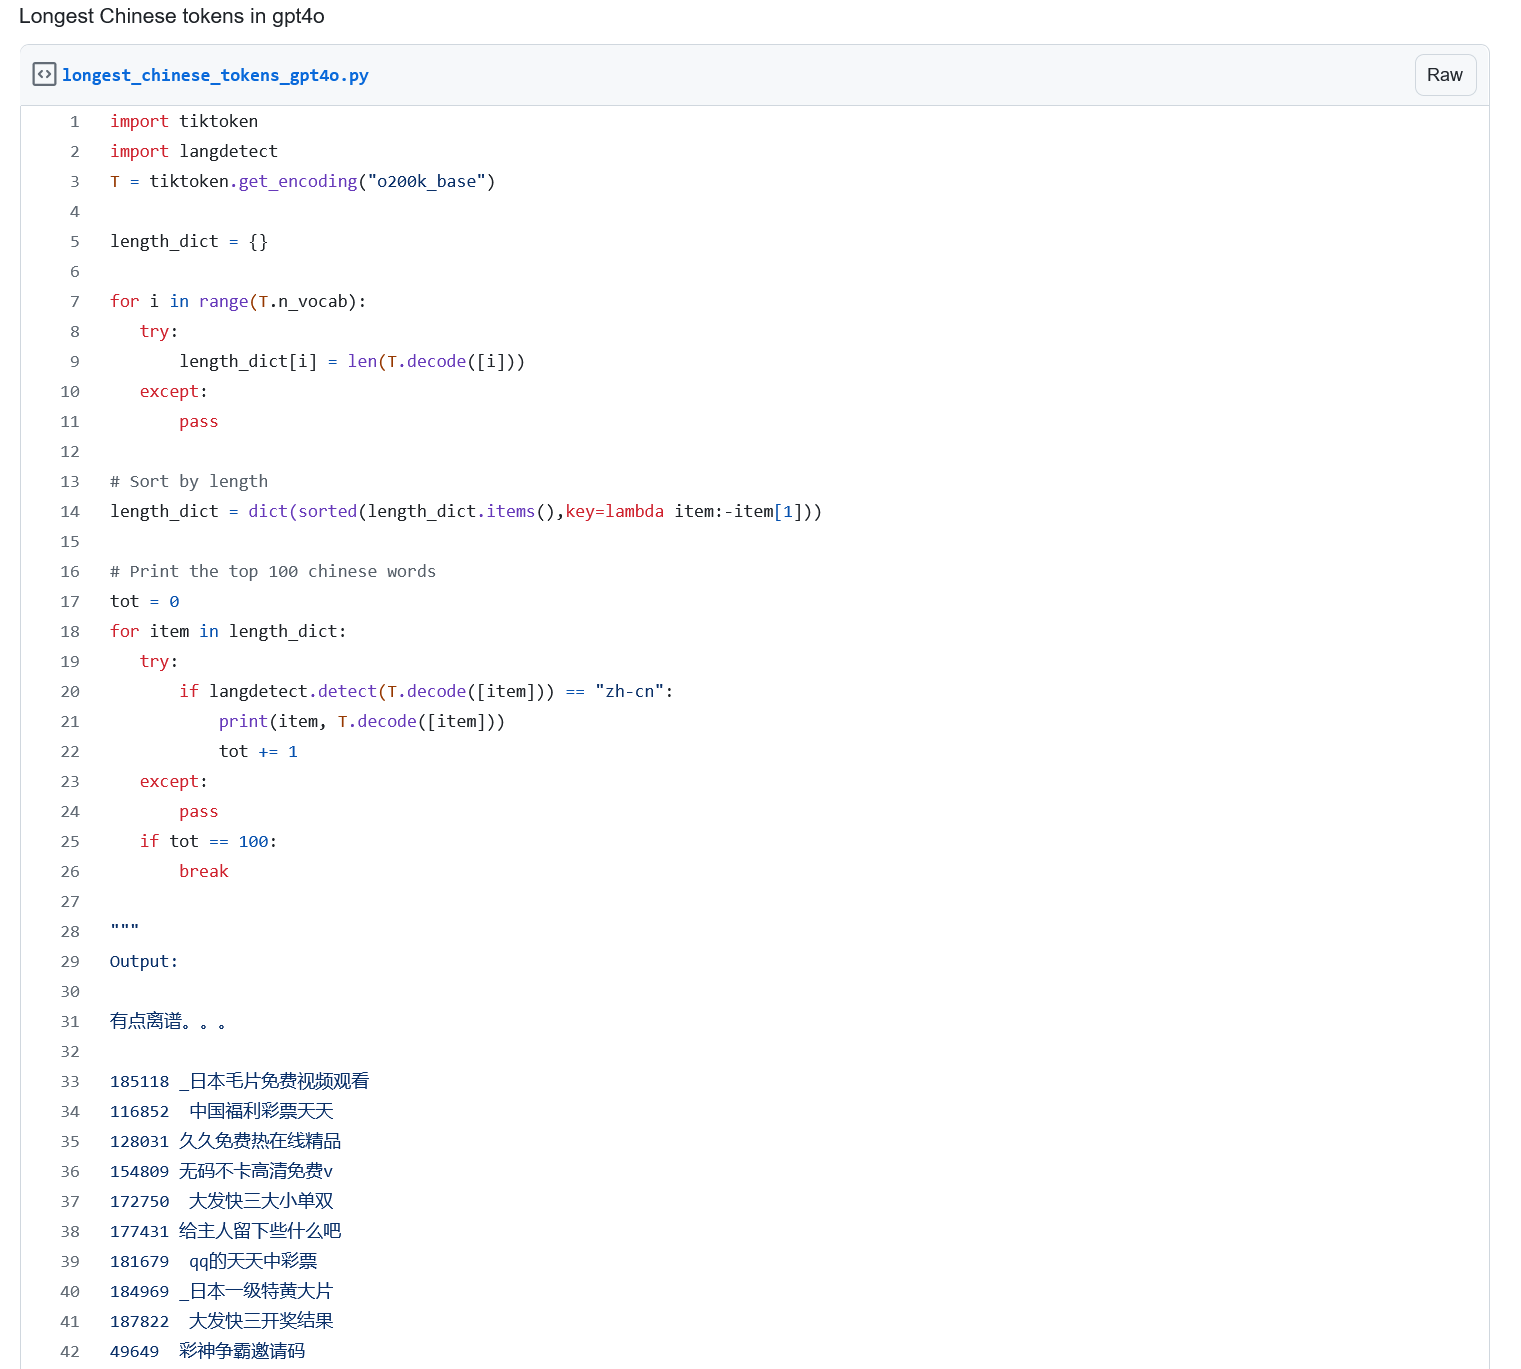Screen dimensions: 1521x1369
Task: Click token ID 185118 in output
Action: click(x=140, y=1081)
